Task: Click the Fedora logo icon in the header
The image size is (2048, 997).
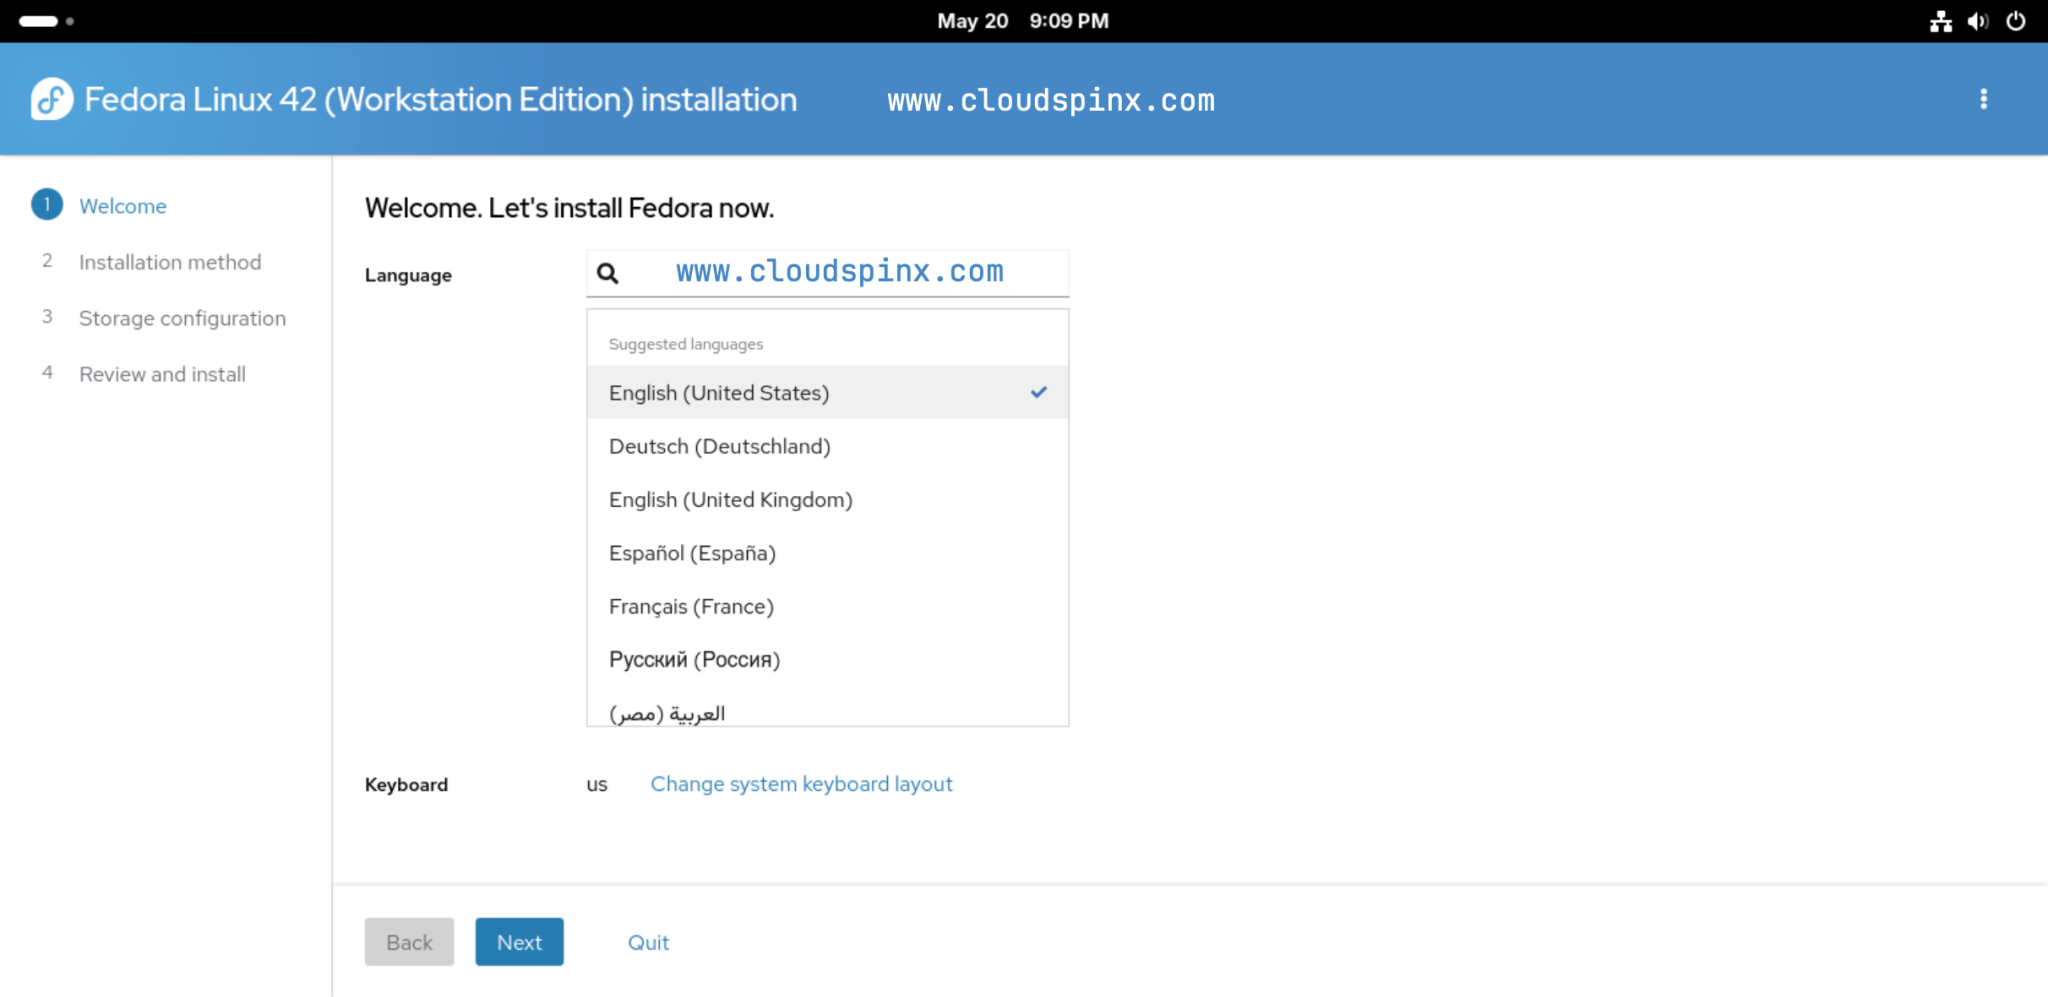Action: click(52, 99)
